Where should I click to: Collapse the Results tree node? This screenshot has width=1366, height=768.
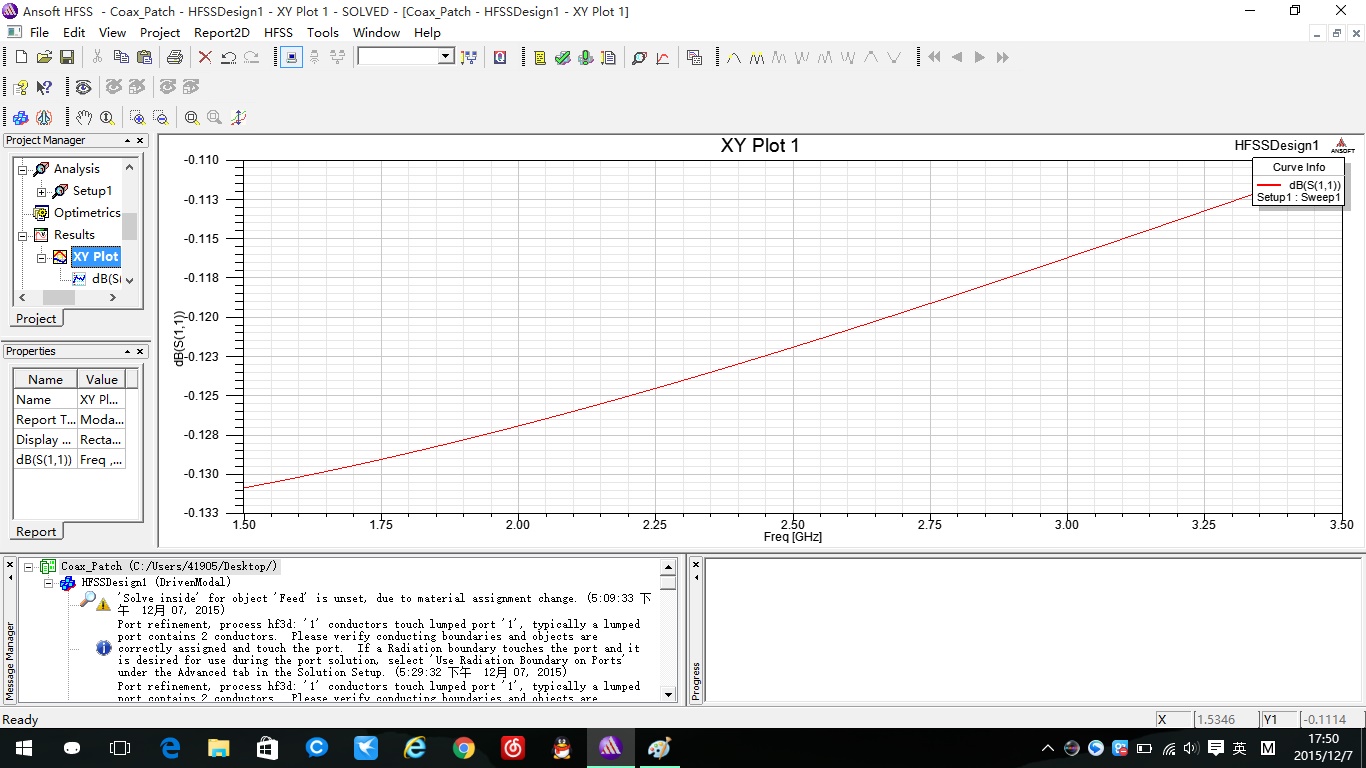pos(22,235)
